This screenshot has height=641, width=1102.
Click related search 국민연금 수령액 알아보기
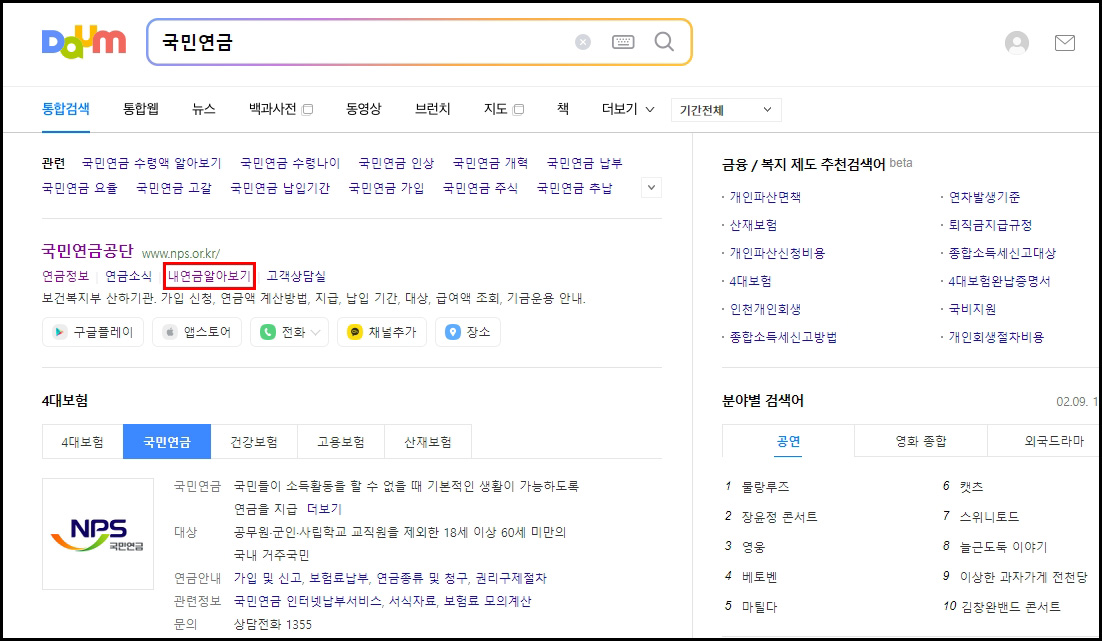coord(151,163)
